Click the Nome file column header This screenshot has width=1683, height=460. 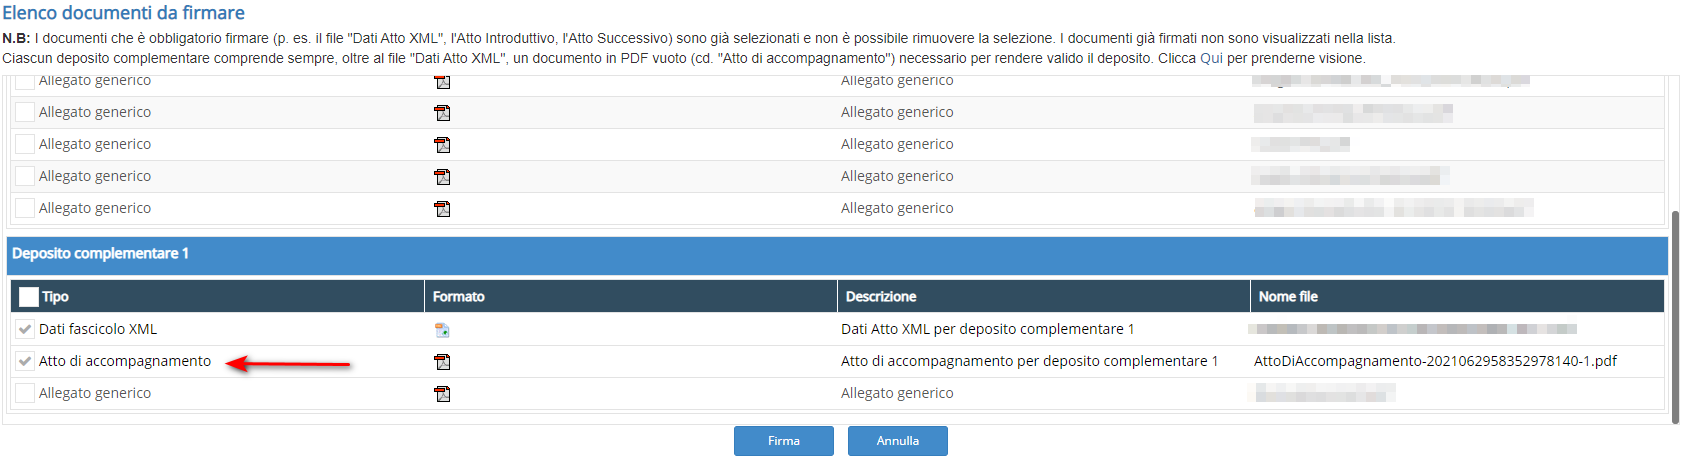click(1288, 297)
